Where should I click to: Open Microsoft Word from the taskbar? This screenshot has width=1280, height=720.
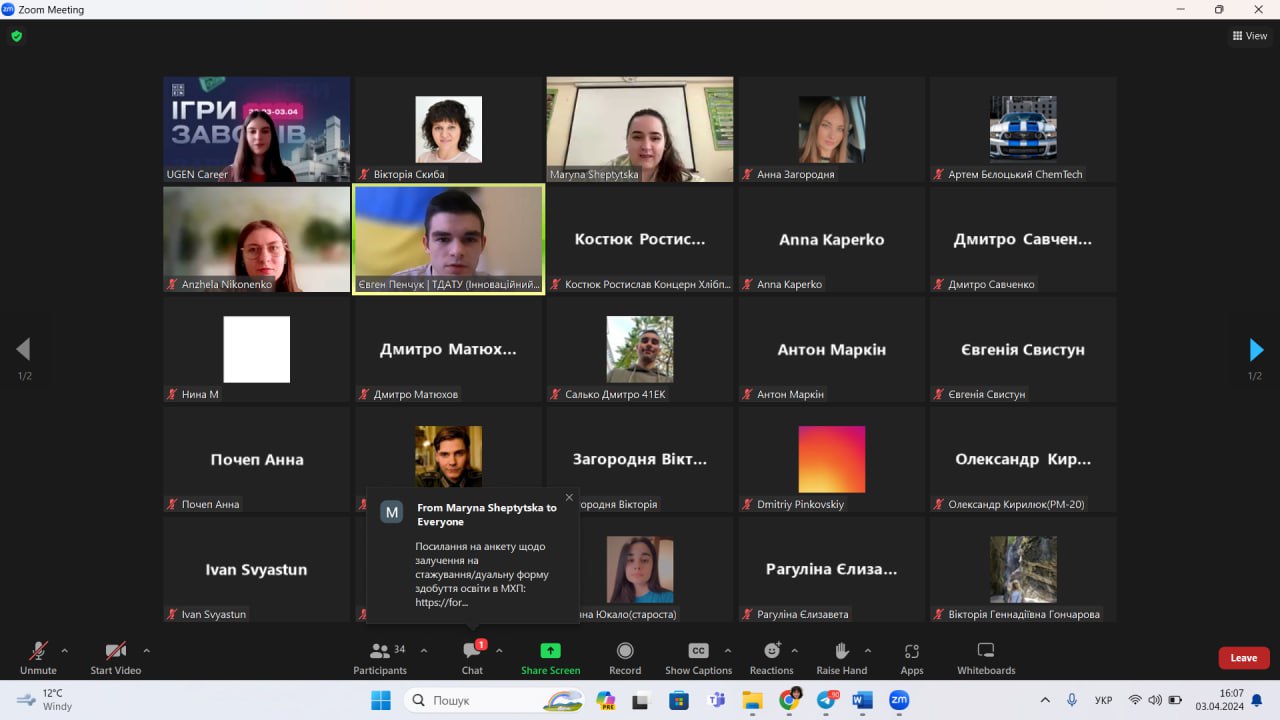(x=862, y=700)
